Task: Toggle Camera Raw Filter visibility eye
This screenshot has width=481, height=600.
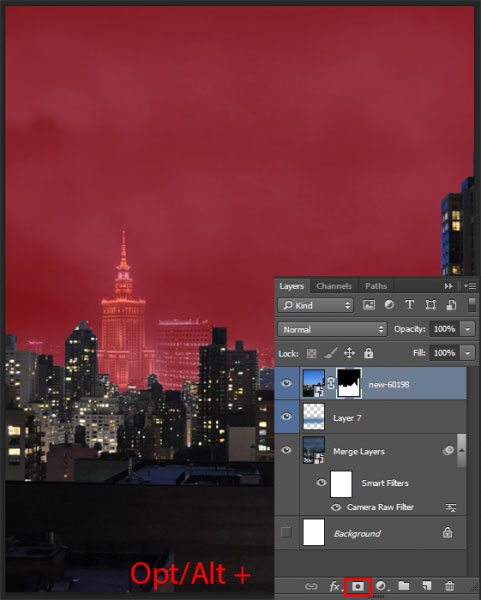Action: (336, 507)
